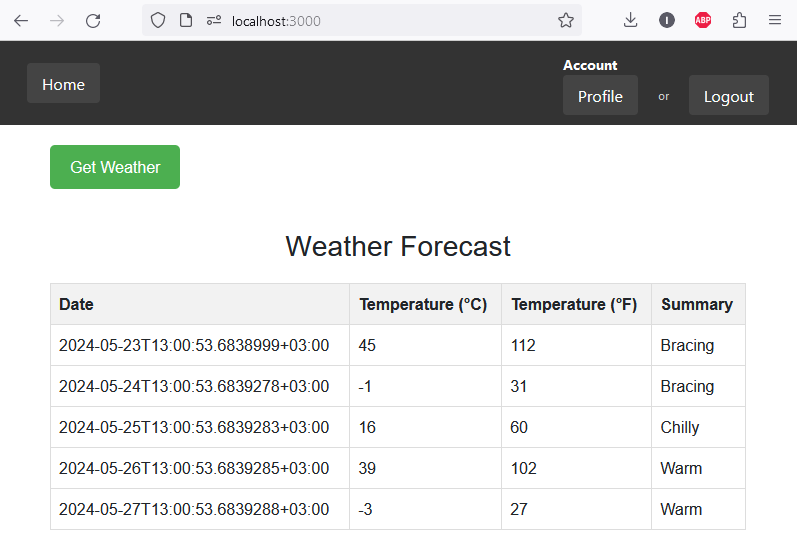
Task: Go to Home in navigation bar
Action: [x=63, y=84]
